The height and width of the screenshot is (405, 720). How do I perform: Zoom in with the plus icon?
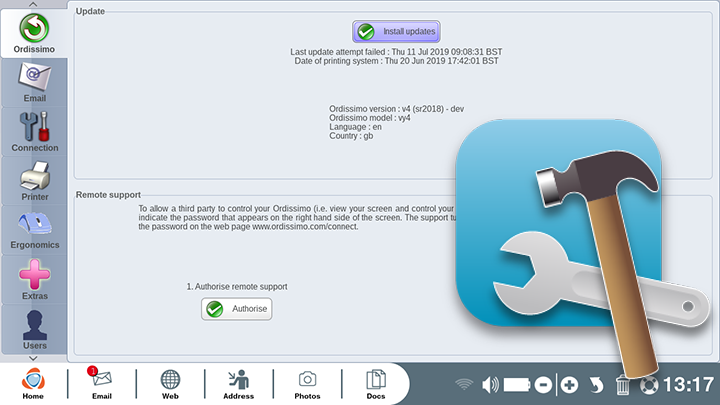point(569,385)
